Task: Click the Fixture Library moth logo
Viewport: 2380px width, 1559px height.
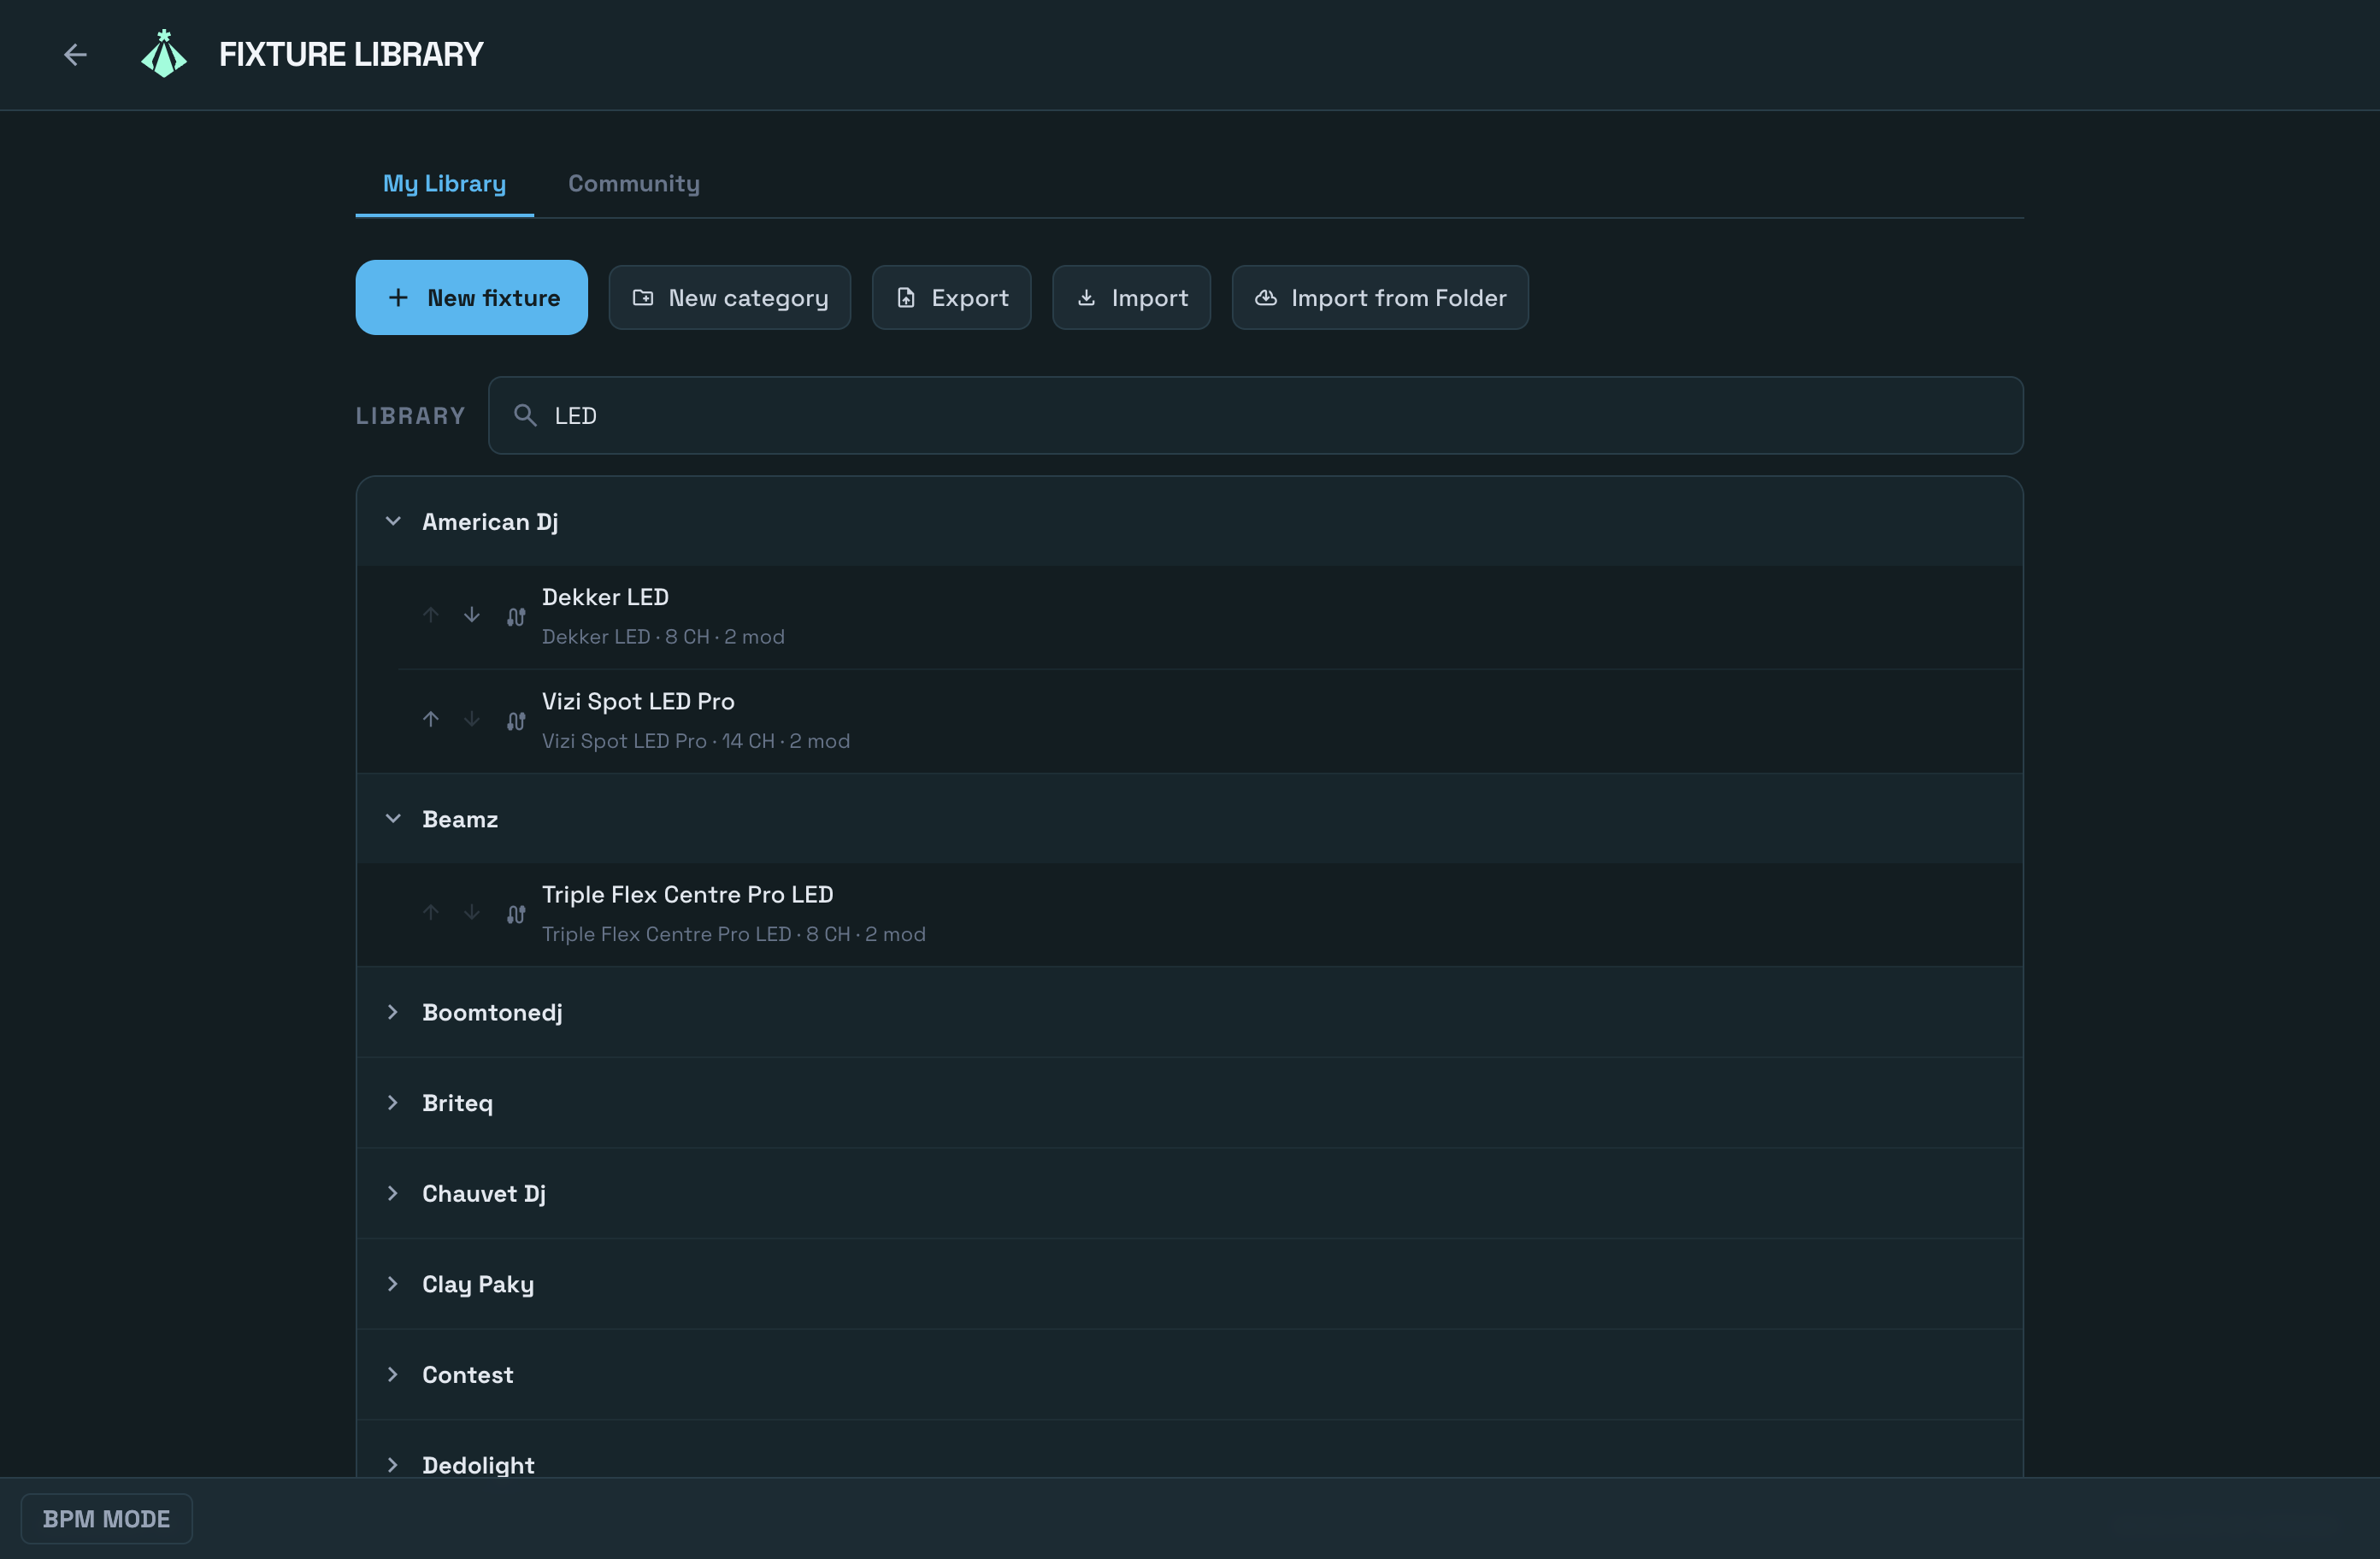Action: (x=164, y=54)
